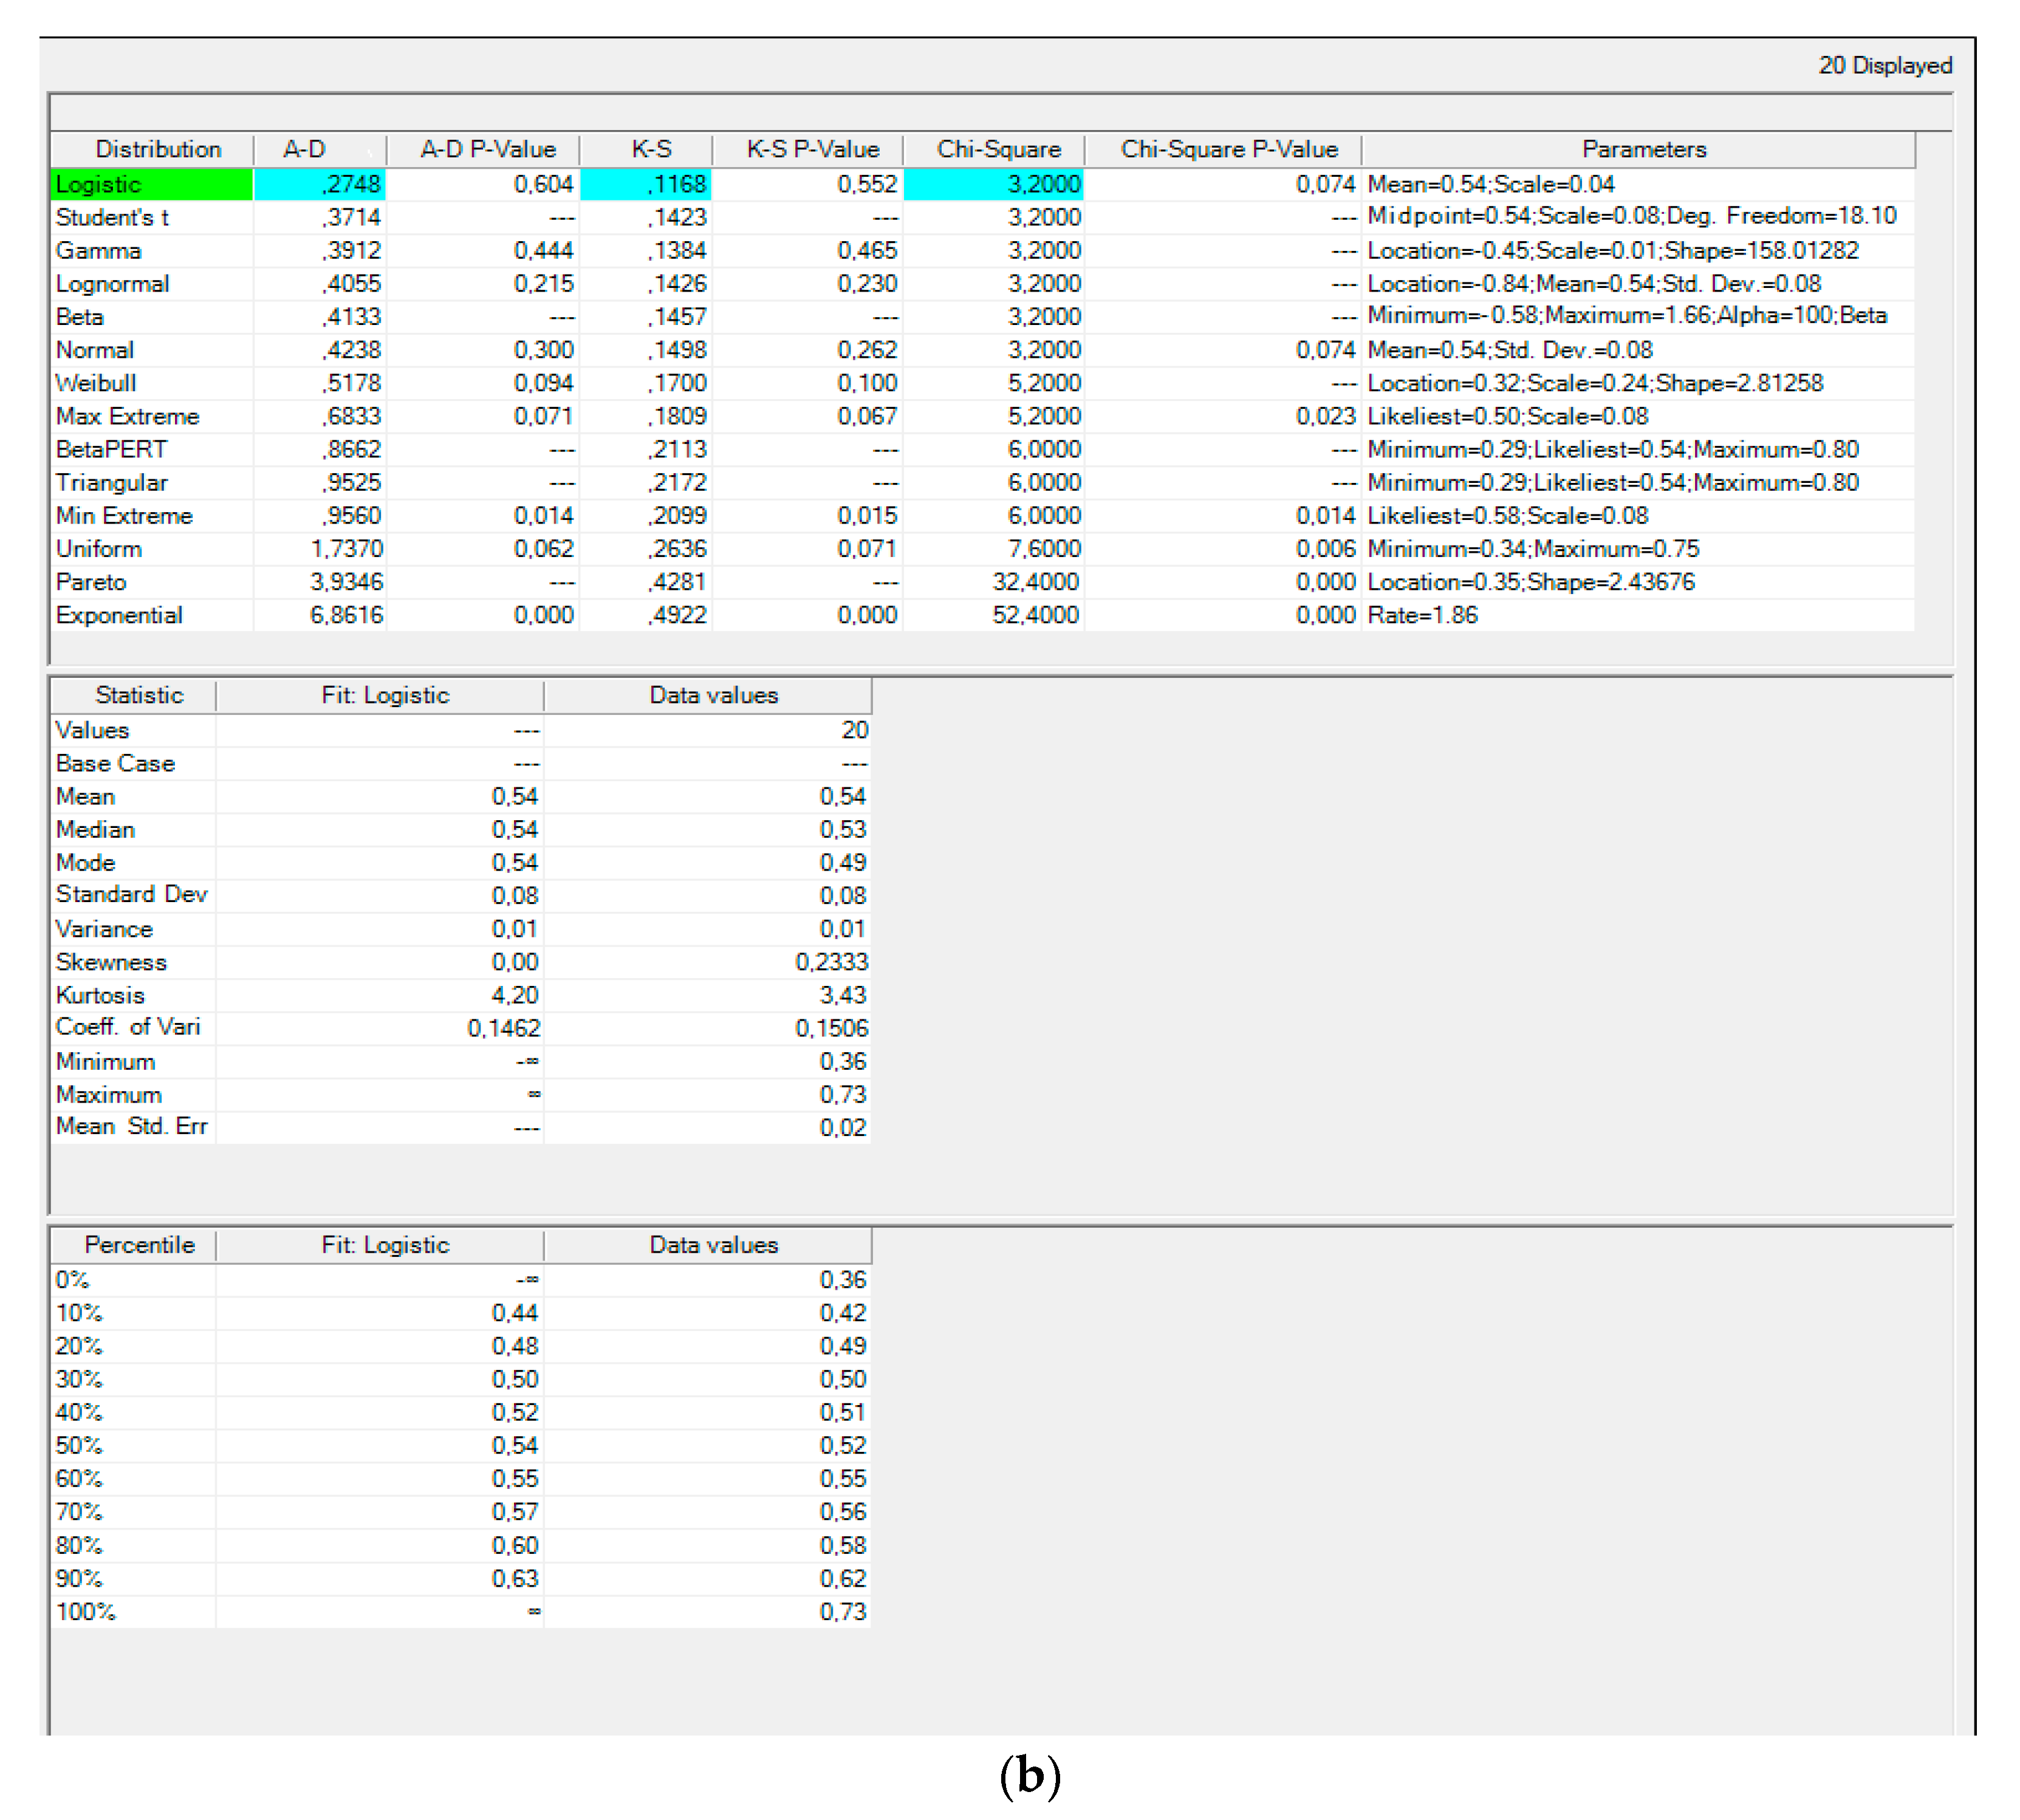The width and height of the screenshot is (2020, 1820).
Task: Select the Student's t distribution row
Action: 112,217
